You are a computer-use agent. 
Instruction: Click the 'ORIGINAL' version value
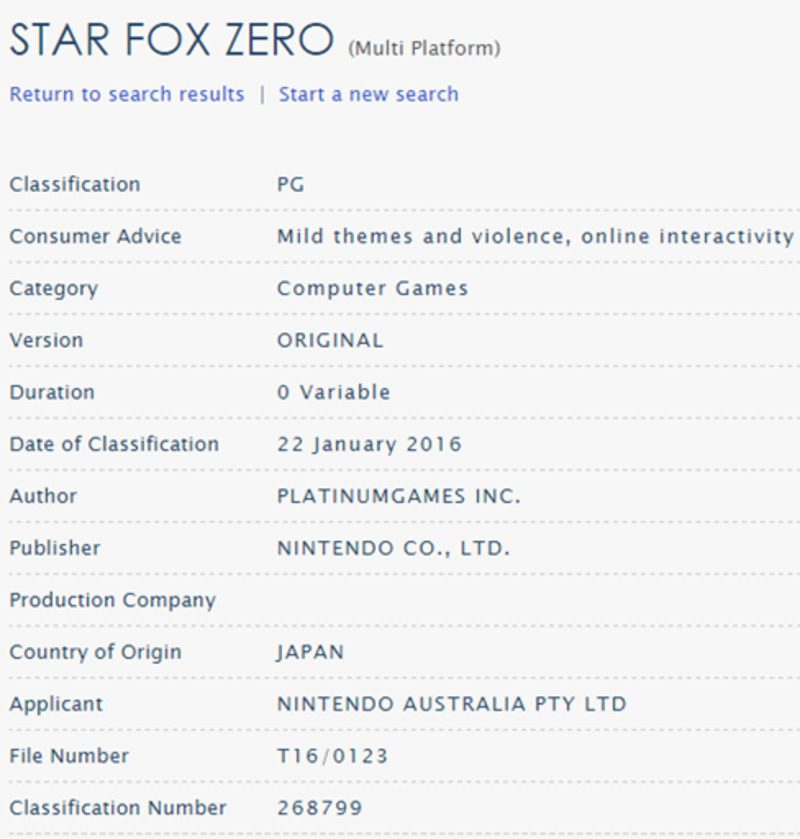point(330,340)
